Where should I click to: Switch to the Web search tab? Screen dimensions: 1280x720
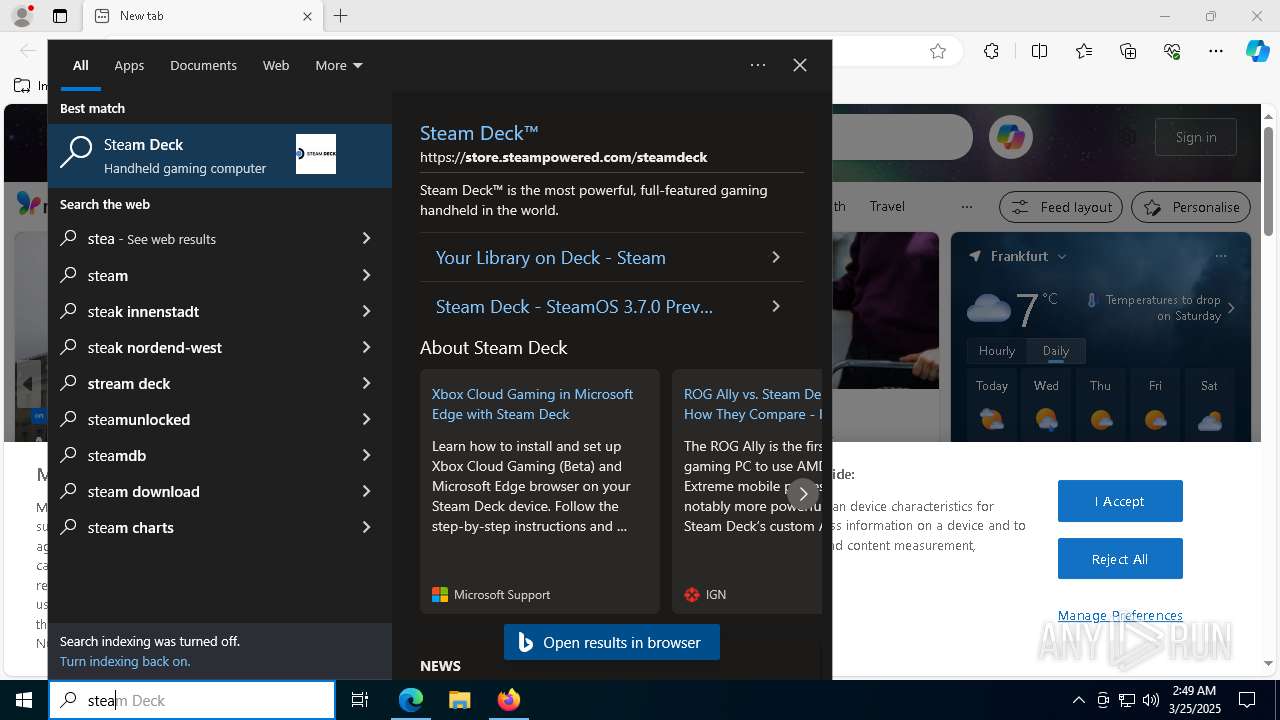276,65
